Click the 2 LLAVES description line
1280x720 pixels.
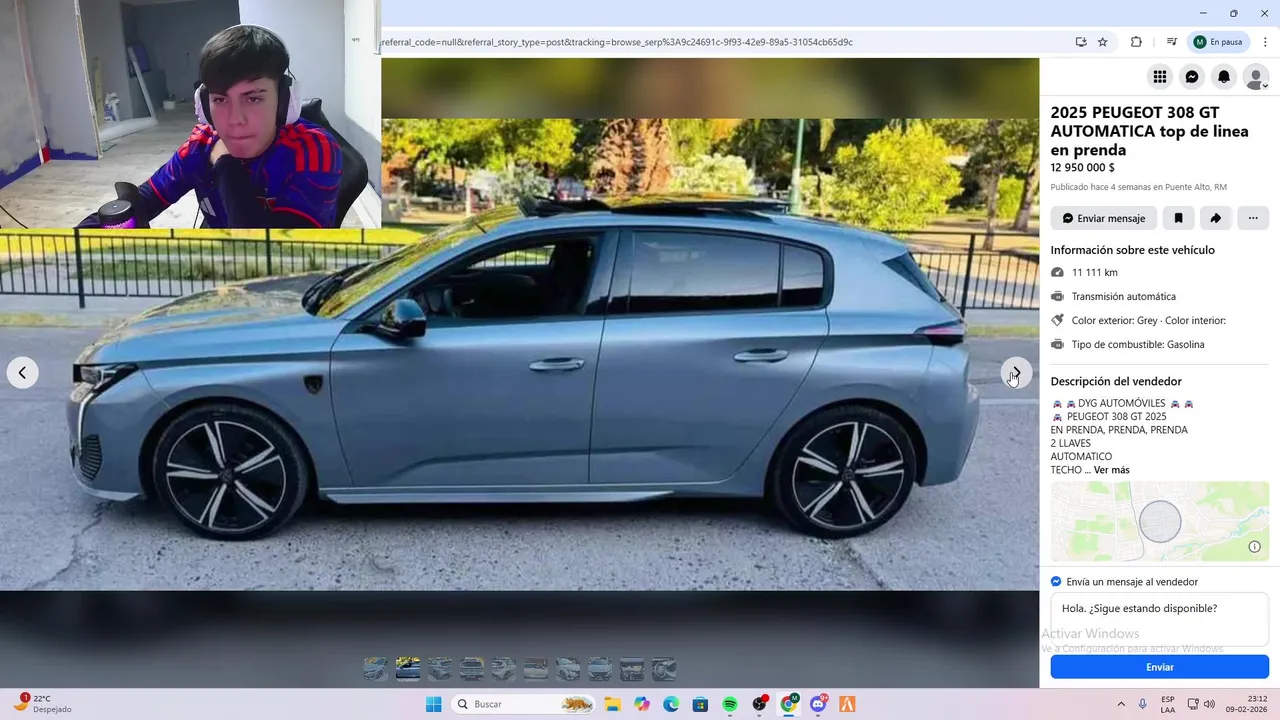(1071, 443)
